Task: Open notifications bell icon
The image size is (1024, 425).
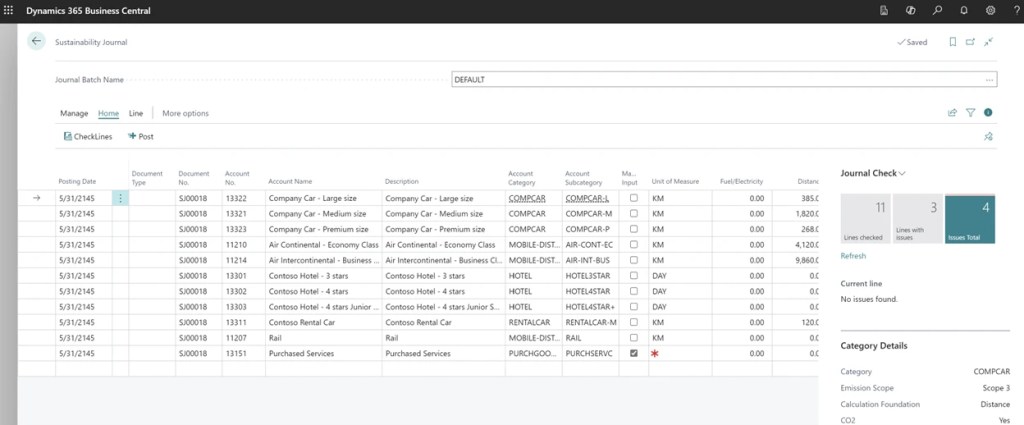Action: click(x=964, y=10)
